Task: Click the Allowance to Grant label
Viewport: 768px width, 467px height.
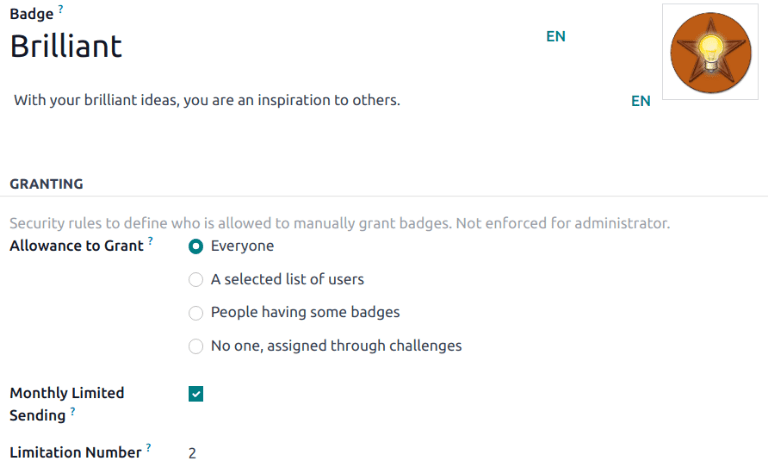Action: point(76,246)
